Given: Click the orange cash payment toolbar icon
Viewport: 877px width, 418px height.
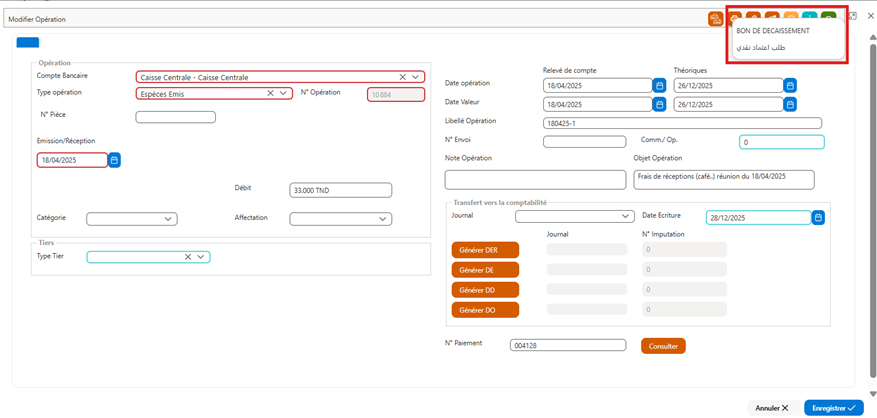Looking at the screenshot, I should (715, 18).
